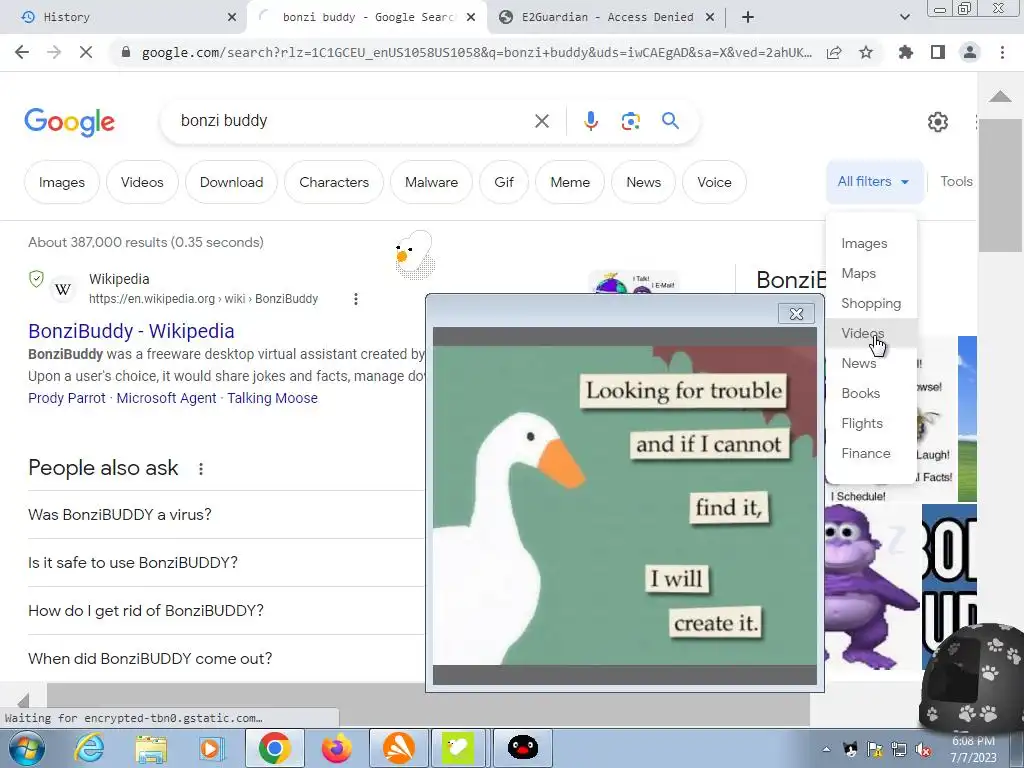This screenshot has width=1024, height=768.
Task: Open the Chrome profile avatar
Action: click(x=970, y=52)
